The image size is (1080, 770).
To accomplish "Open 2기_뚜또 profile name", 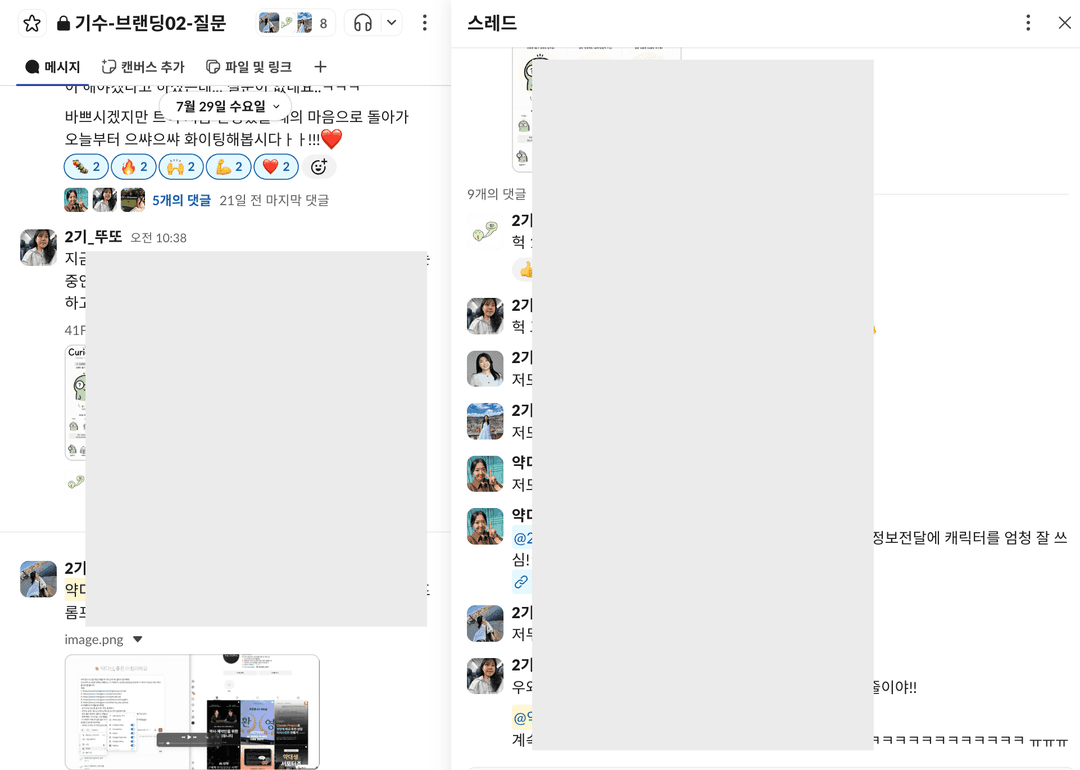I will (x=93, y=237).
